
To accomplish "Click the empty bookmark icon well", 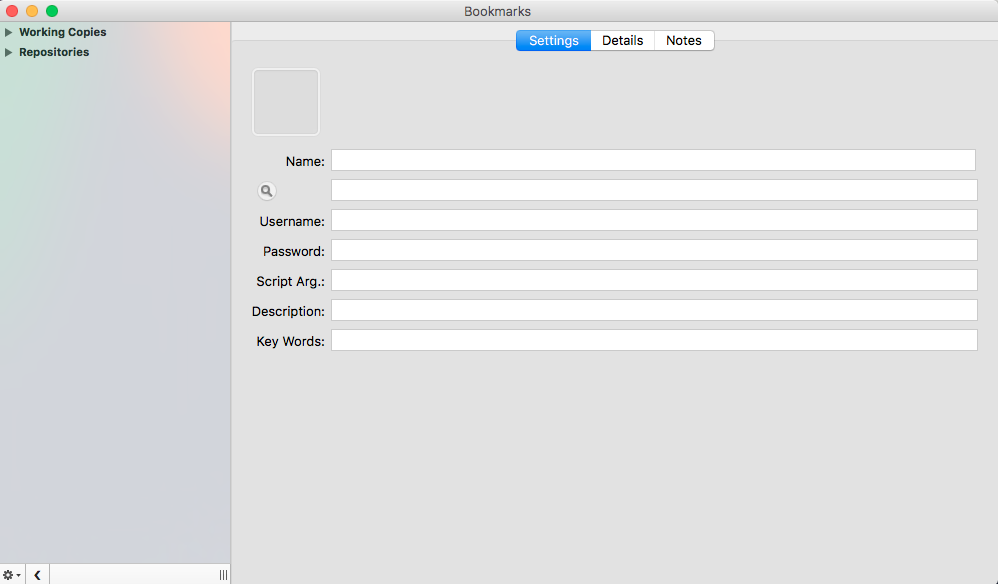I will [x=286, y=102].
